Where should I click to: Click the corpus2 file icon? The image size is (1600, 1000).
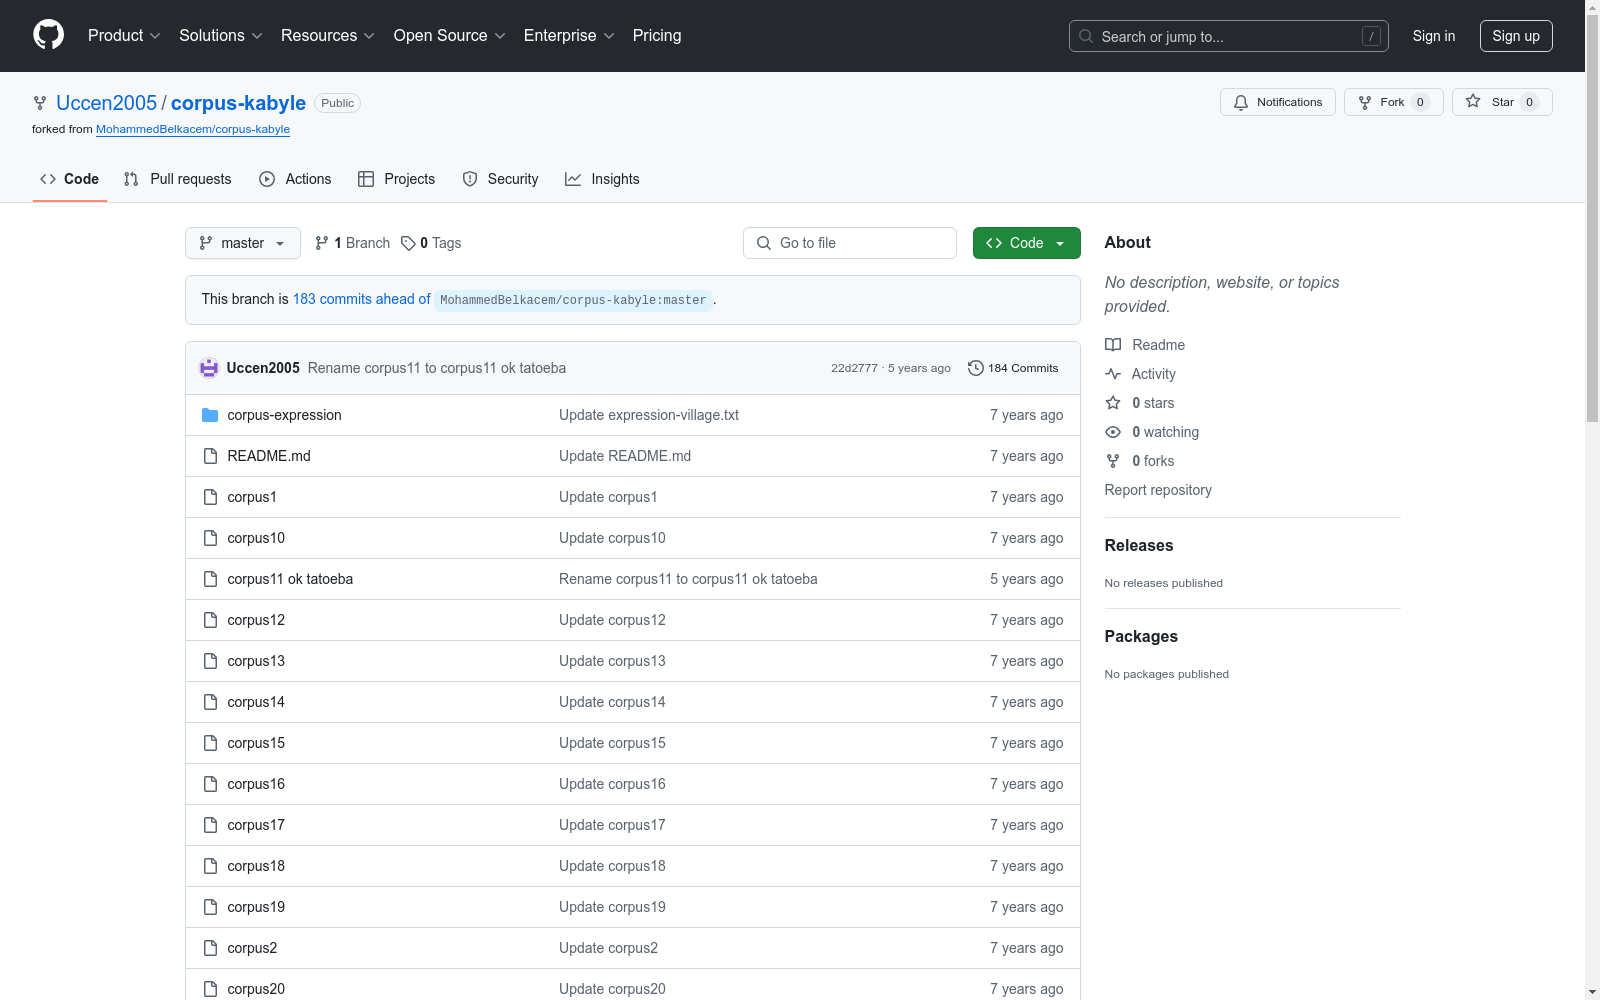point(210,948)
